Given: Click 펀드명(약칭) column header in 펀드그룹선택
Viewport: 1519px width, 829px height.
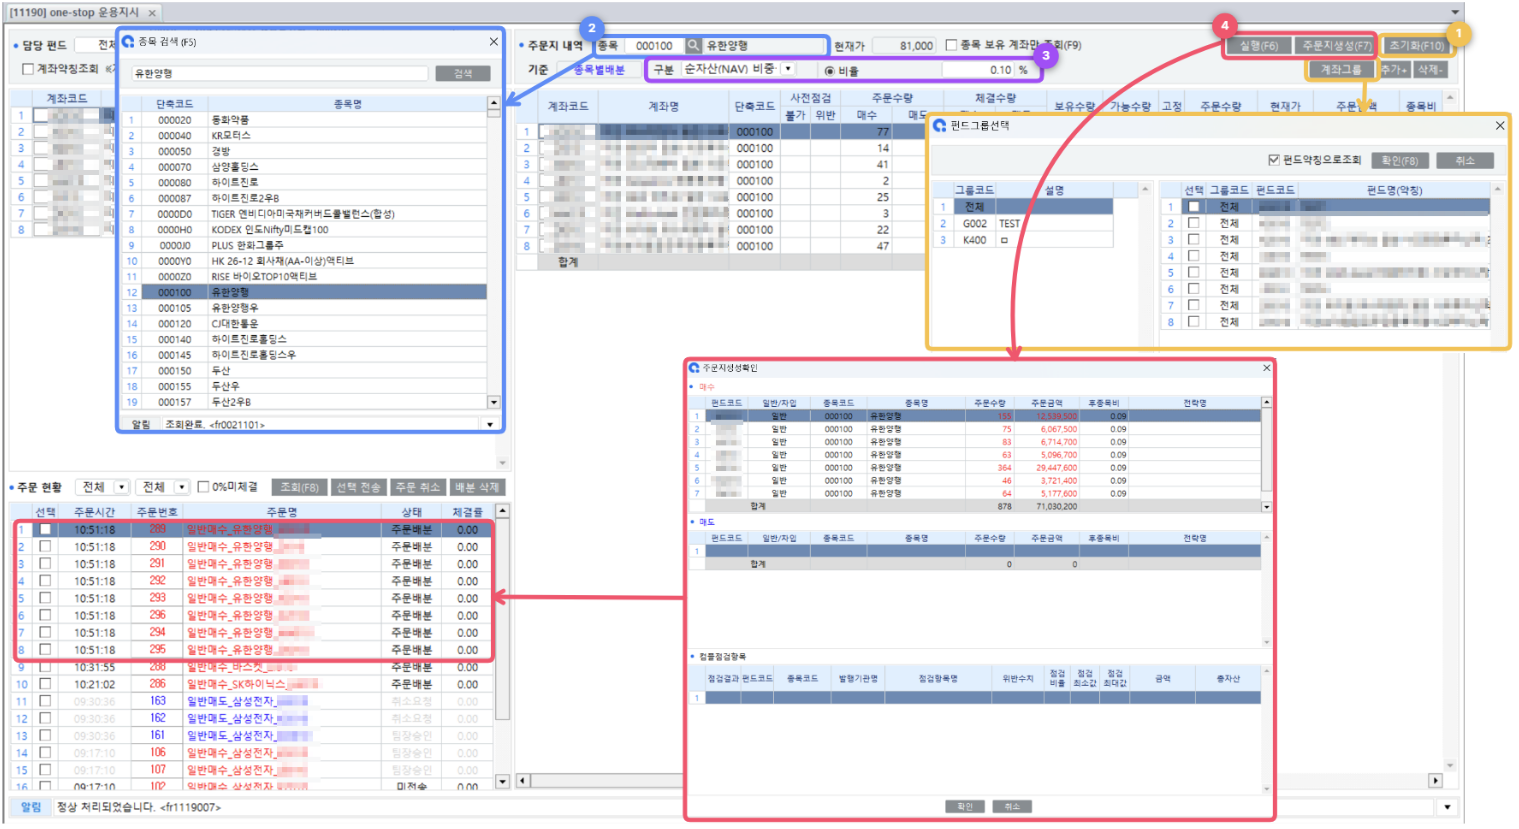Looking at the screenshot, I should 1394,190.
